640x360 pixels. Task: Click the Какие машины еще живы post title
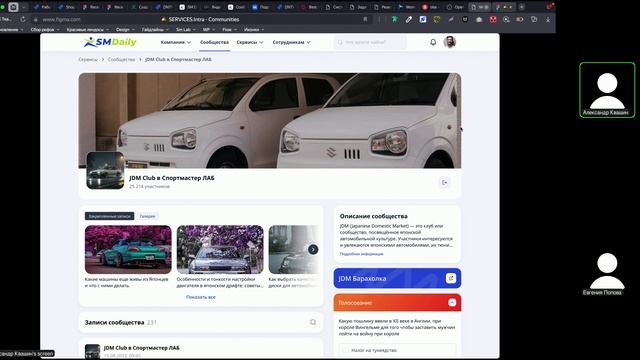pos(127,282)
